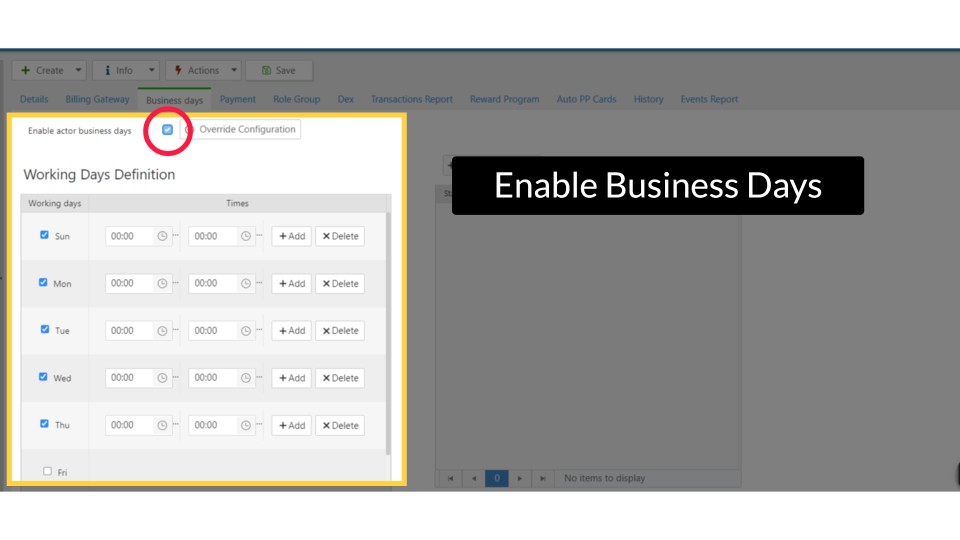Click the Wednesday start time input field
The width and height of the screenshot is (960, 540).
(x=128, y=378)
